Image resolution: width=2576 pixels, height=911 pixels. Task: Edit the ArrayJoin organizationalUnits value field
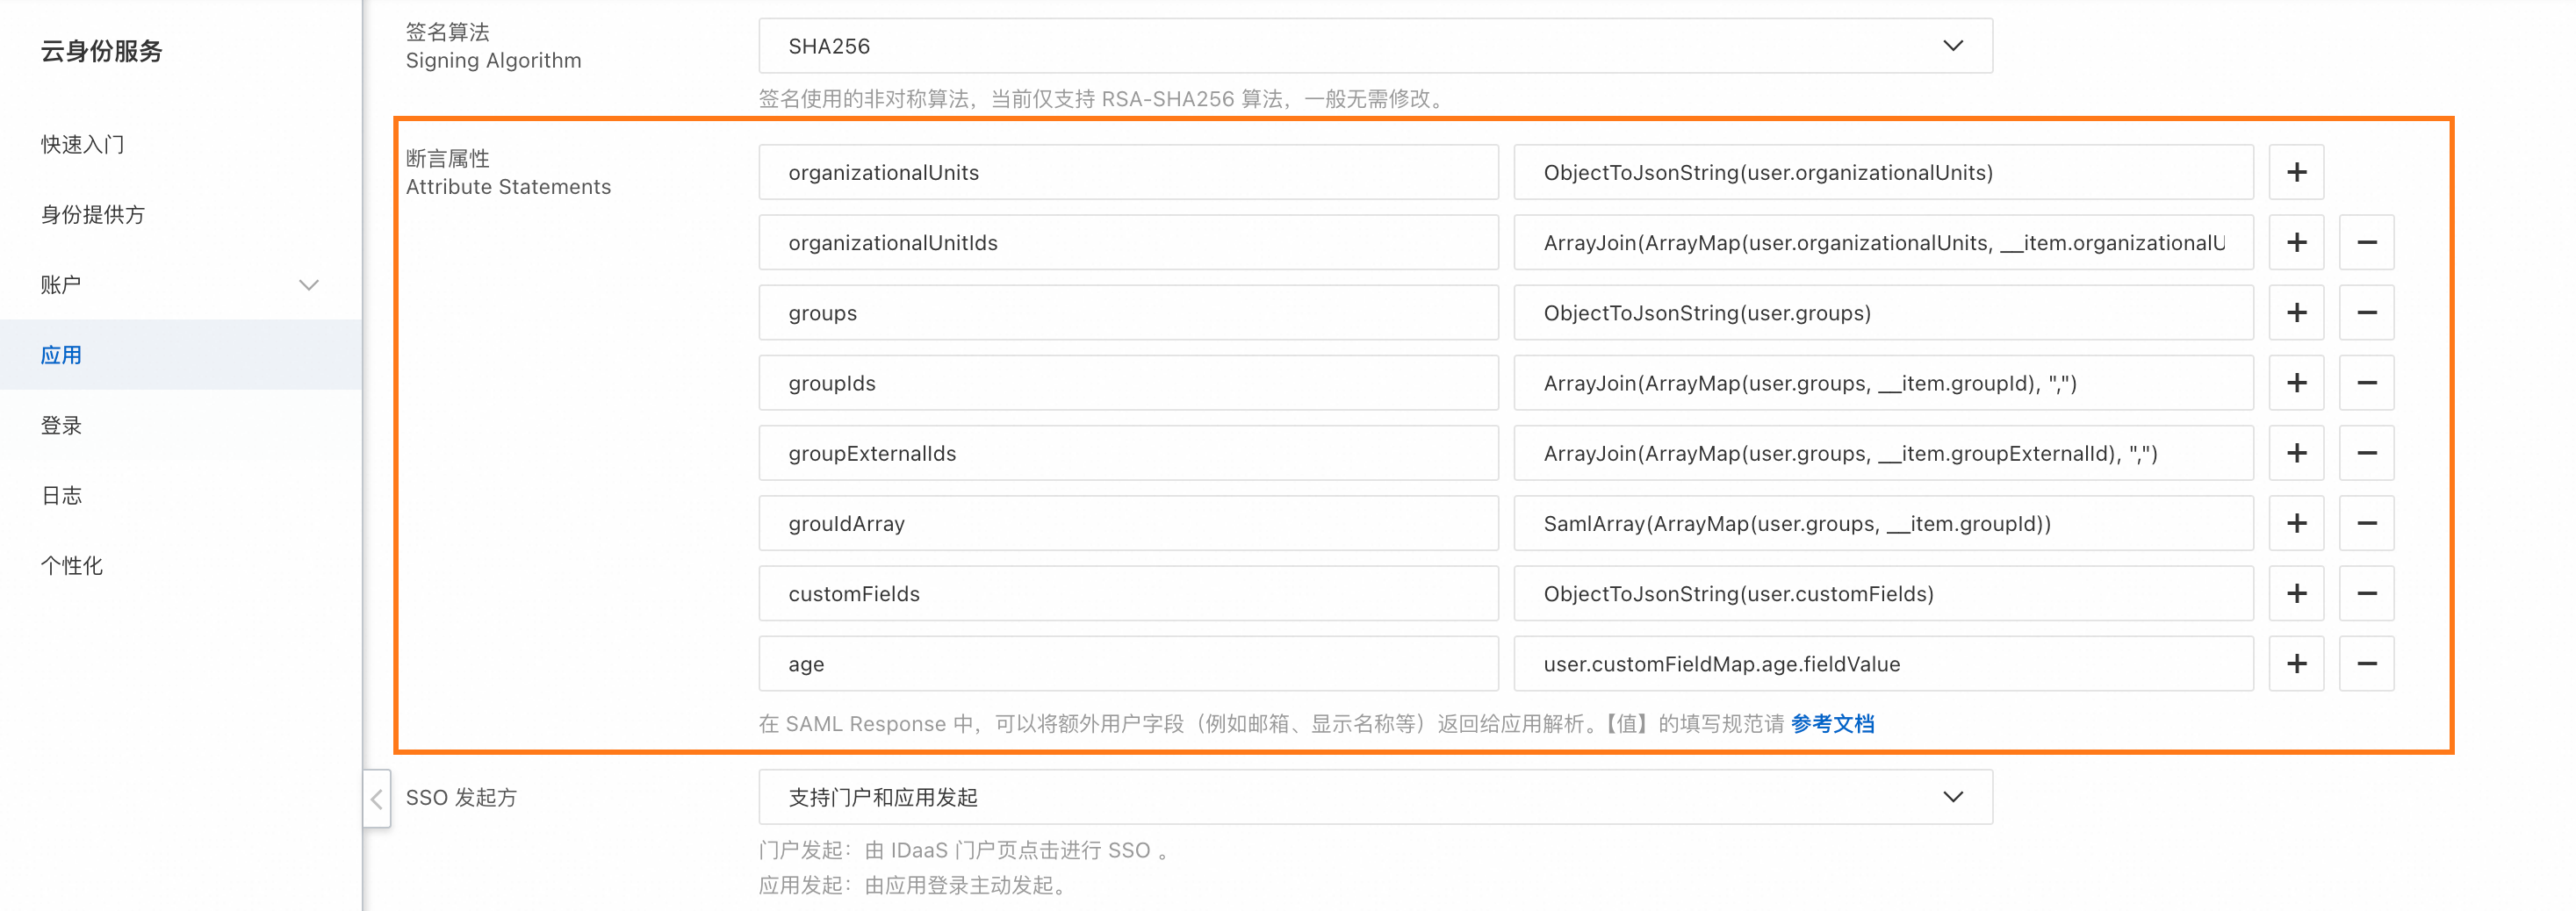[x=1883, y=242]
